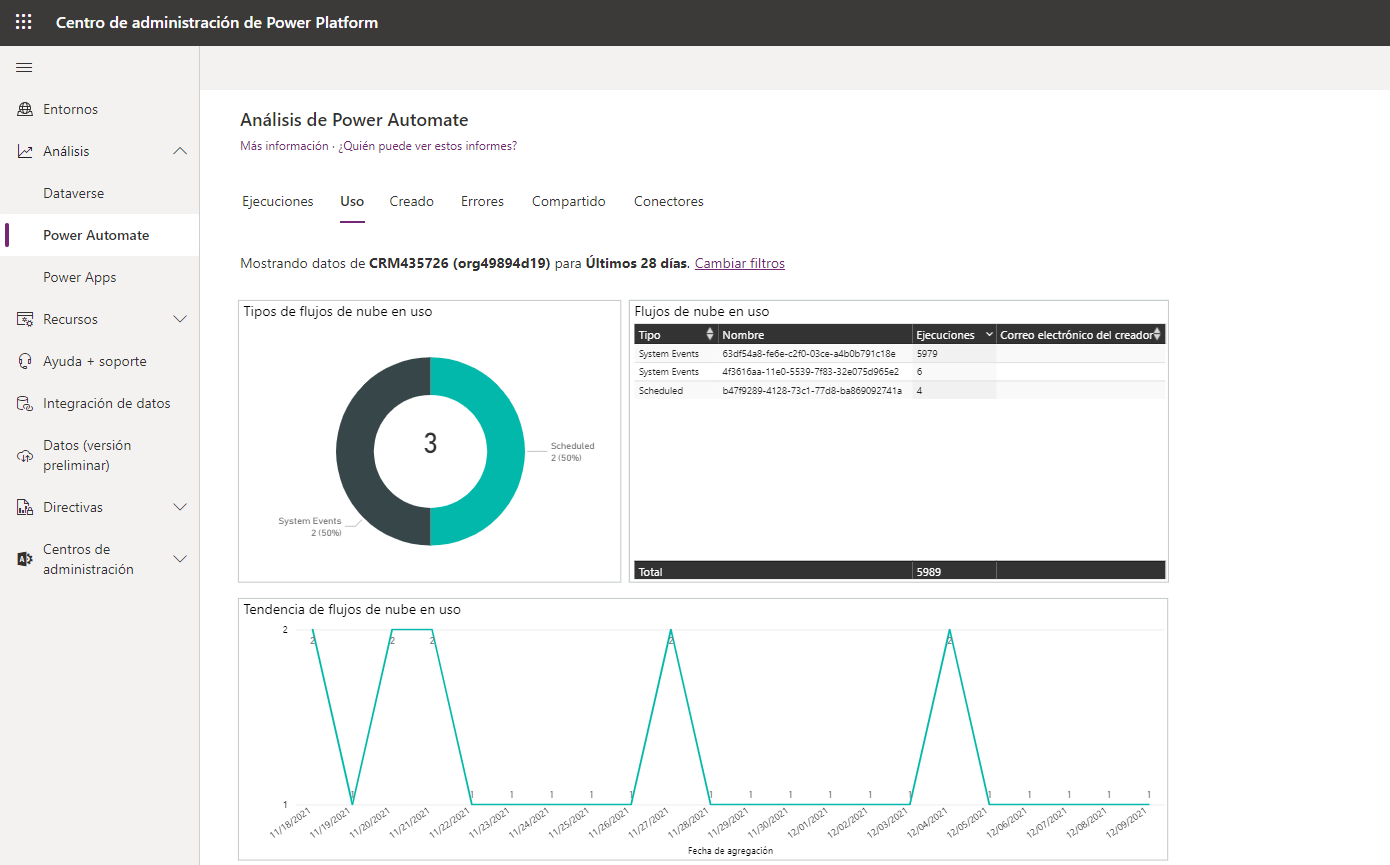
Task: Select the Uso tab
Action: tap(352, 201)
